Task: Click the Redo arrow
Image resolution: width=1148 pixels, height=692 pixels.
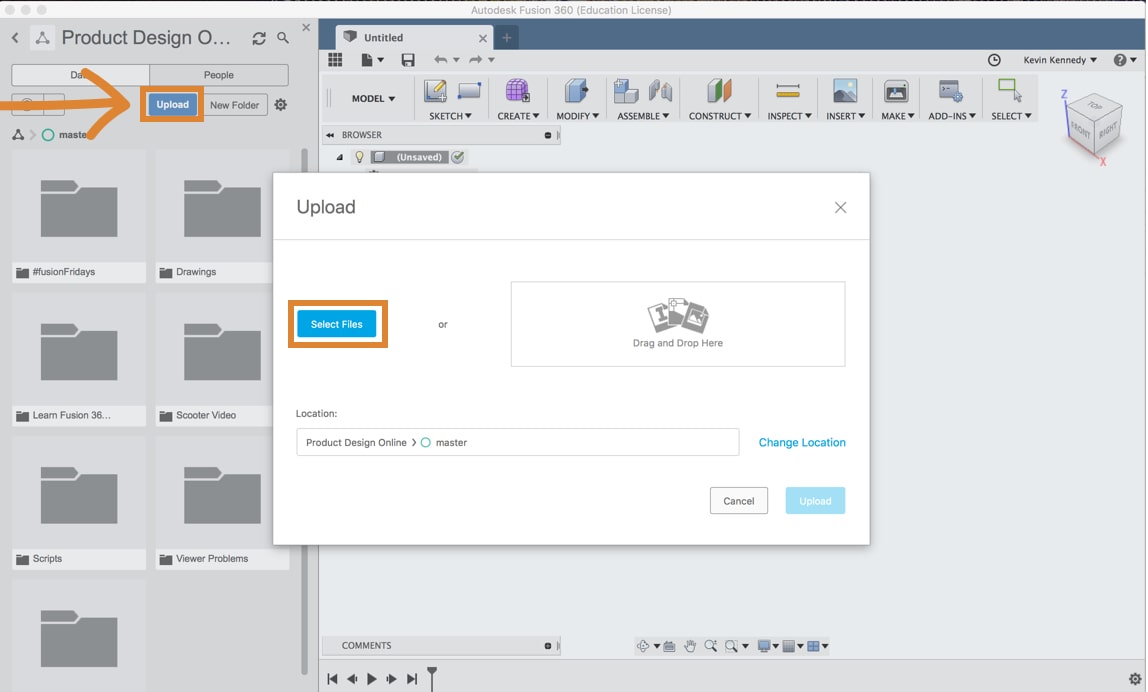Action: click(x=476, y=60)
